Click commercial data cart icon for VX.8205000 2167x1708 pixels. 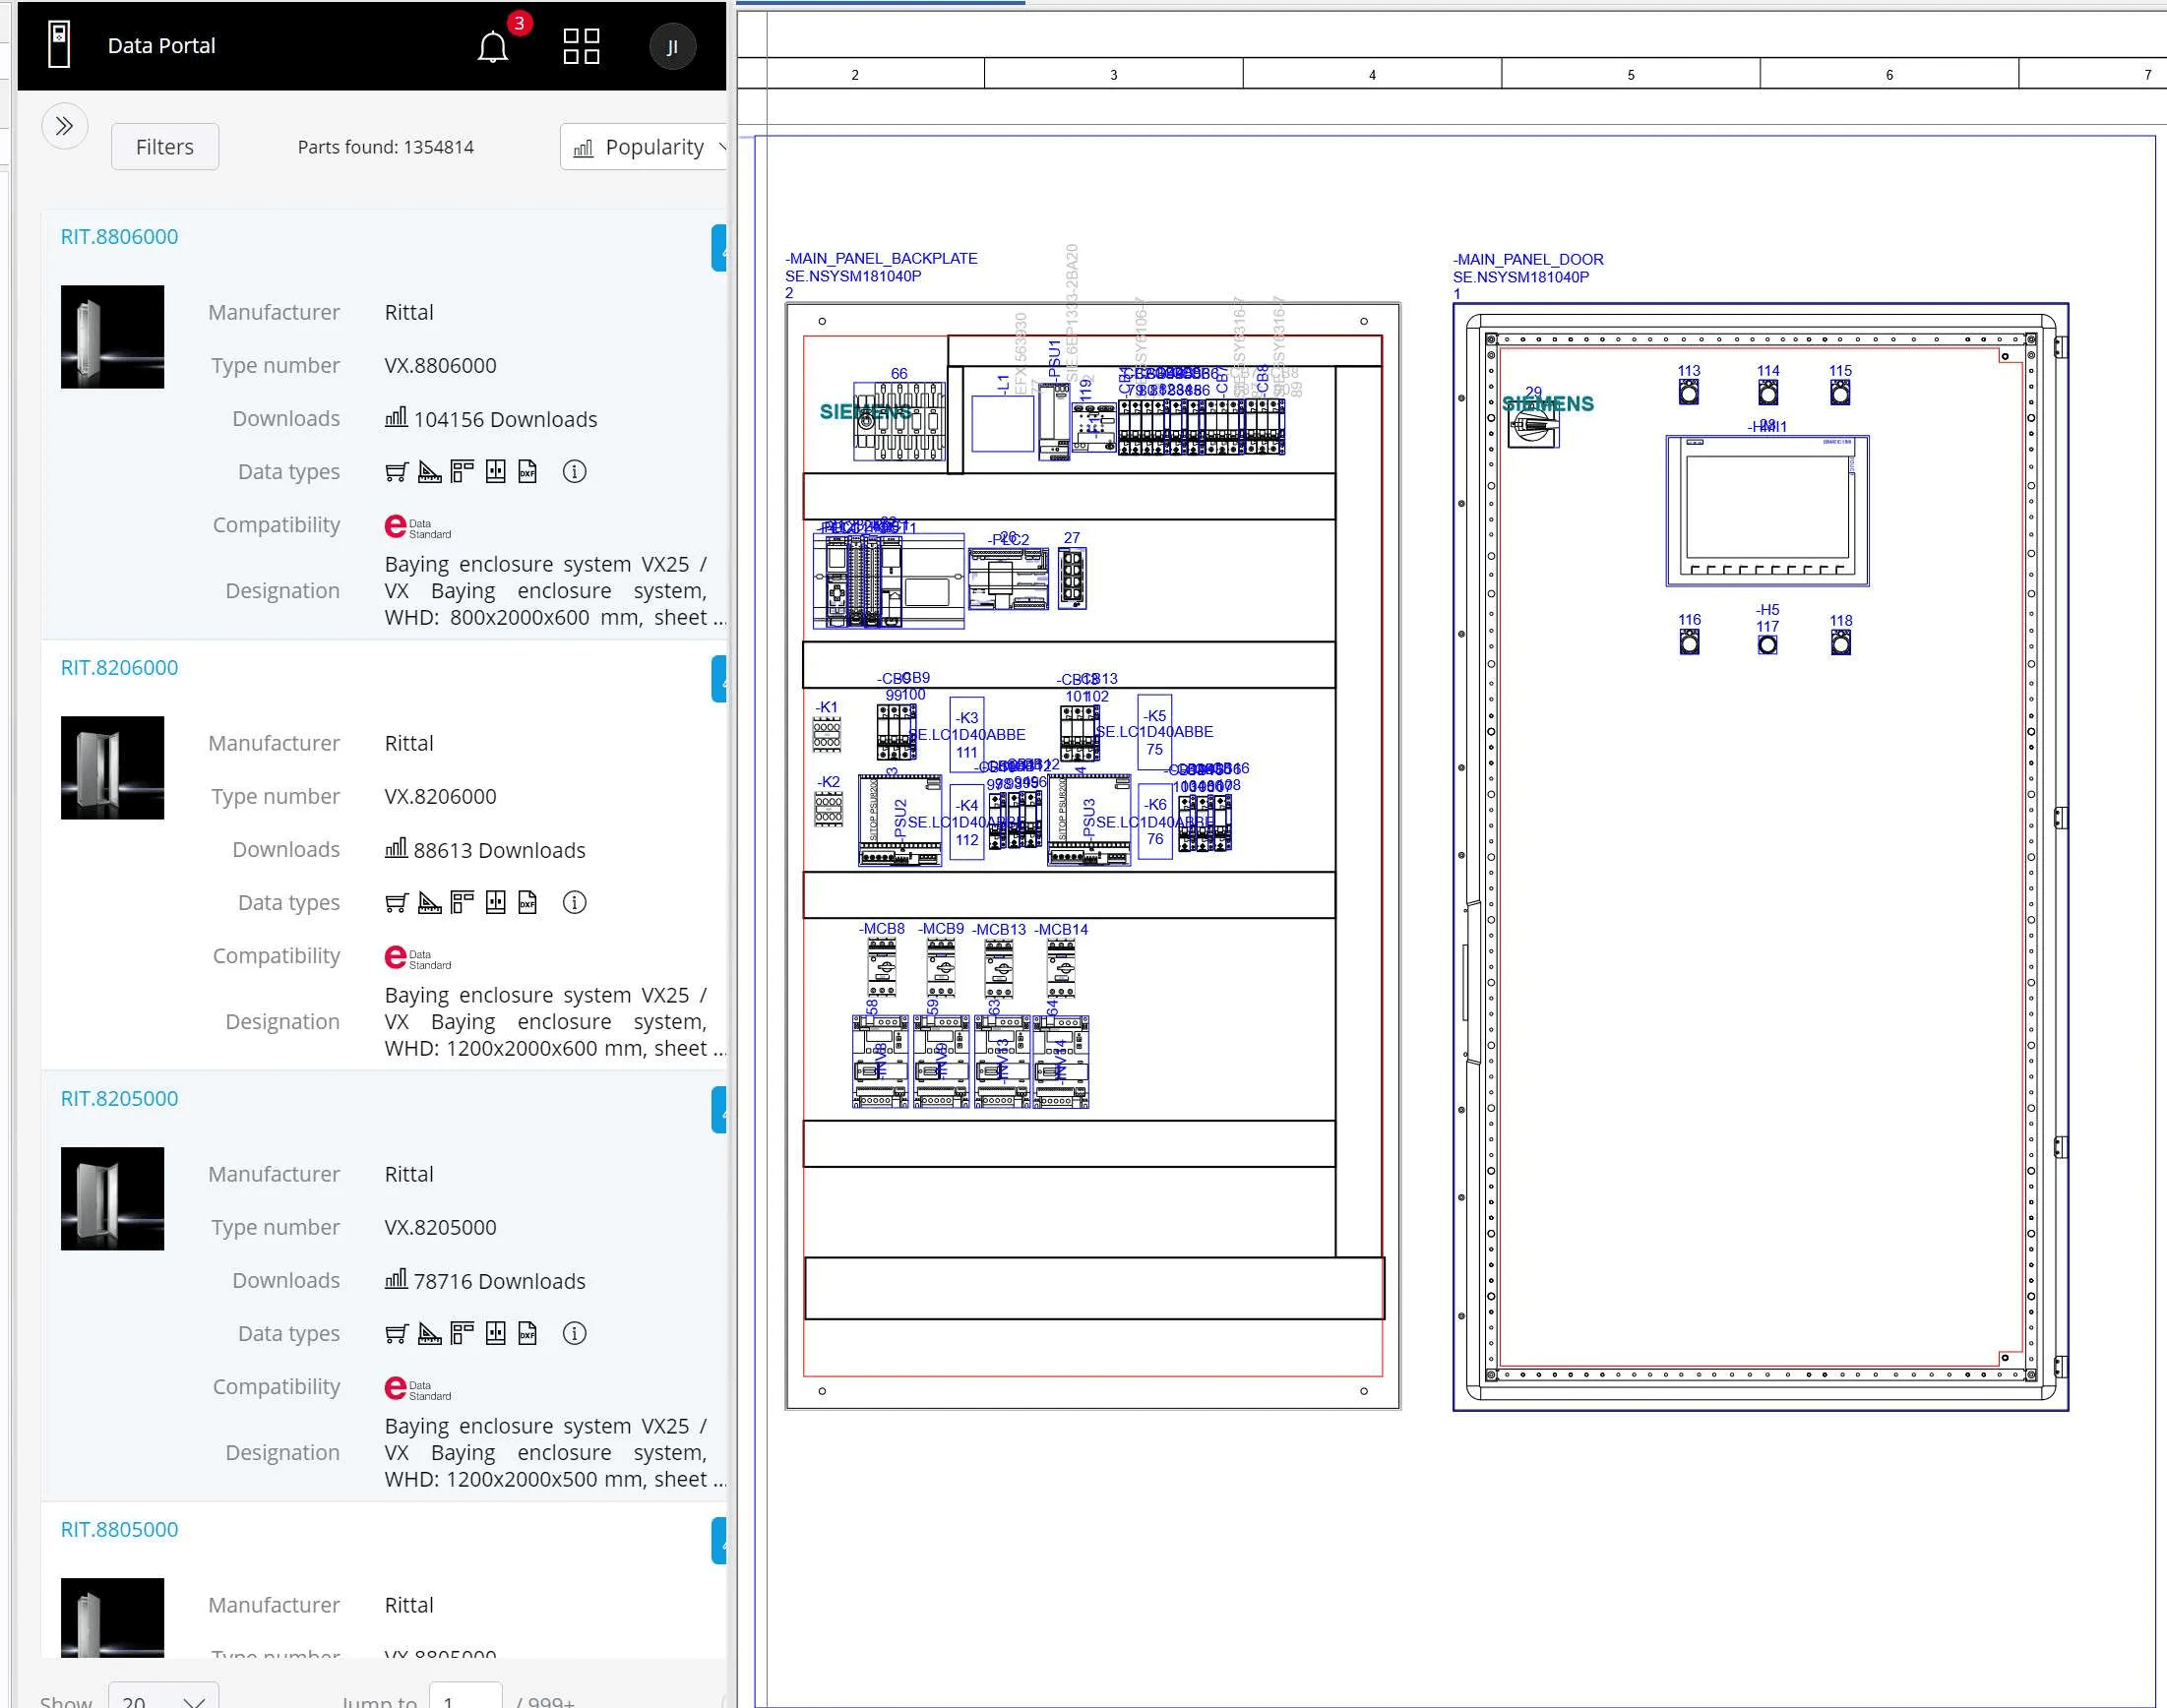pos(396,1334)
